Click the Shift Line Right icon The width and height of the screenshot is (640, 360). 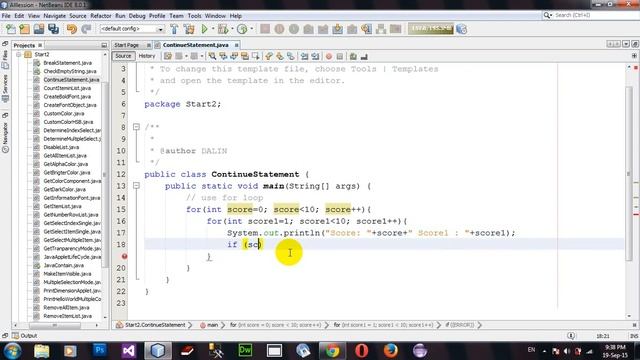[x=315, y=56]
